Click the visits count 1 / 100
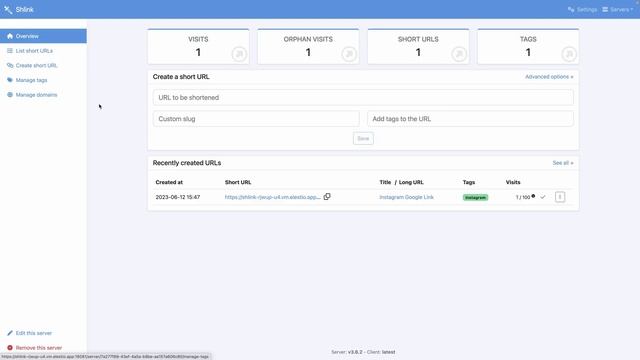The width and height of the screenshot is (640, 360). (522, 198)
